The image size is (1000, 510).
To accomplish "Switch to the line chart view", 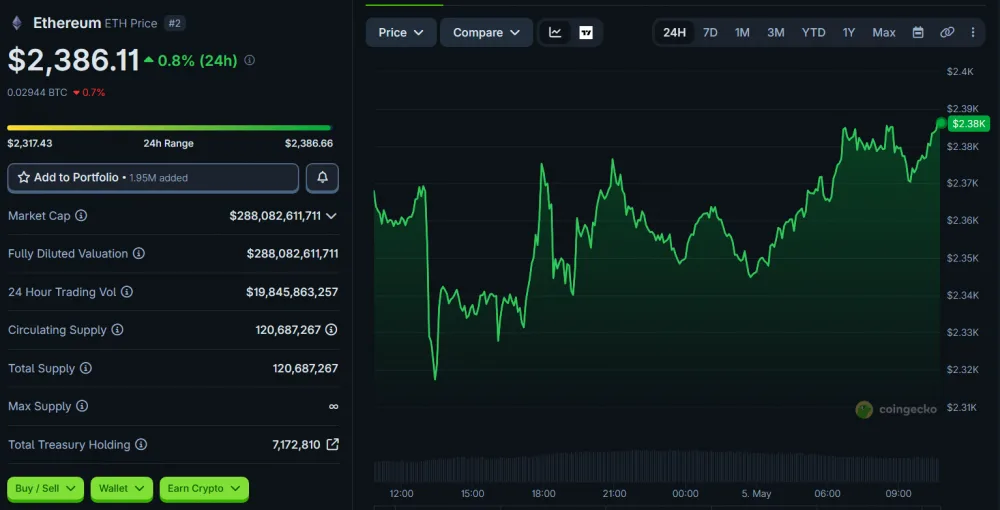I will point(555,33).
